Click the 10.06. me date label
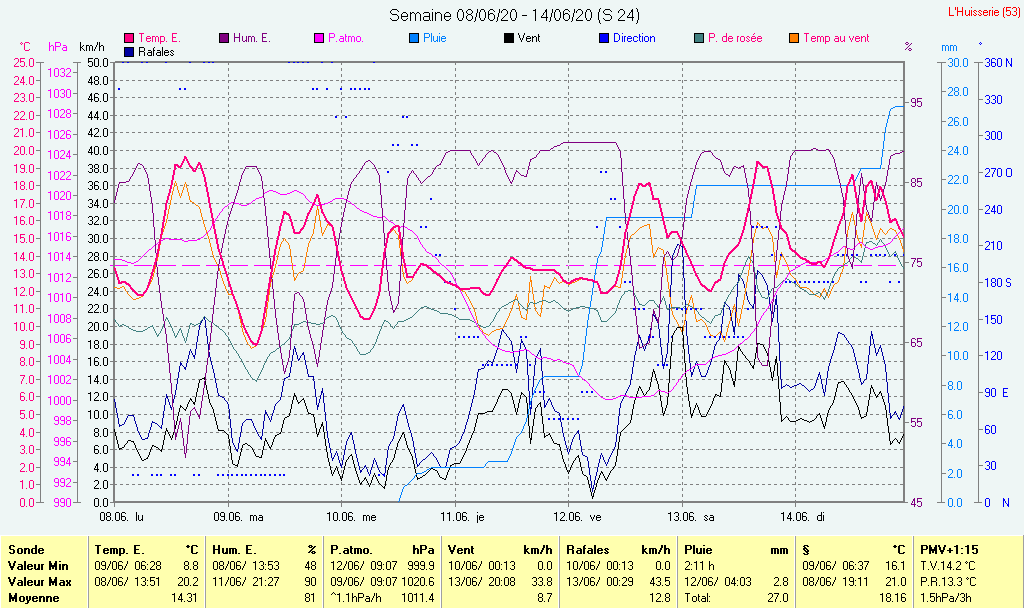The image size is (1024, 608). (351, 517)
